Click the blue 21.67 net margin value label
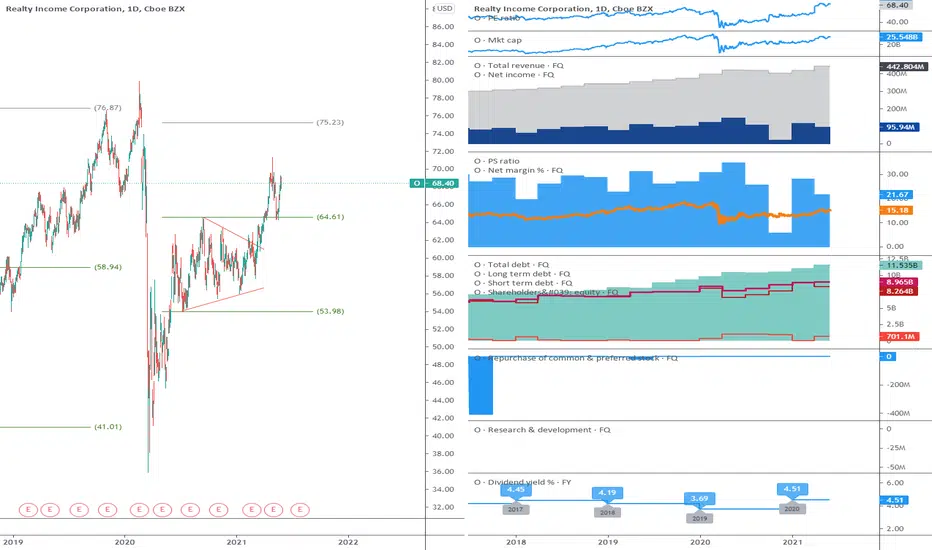 [896, 194]
